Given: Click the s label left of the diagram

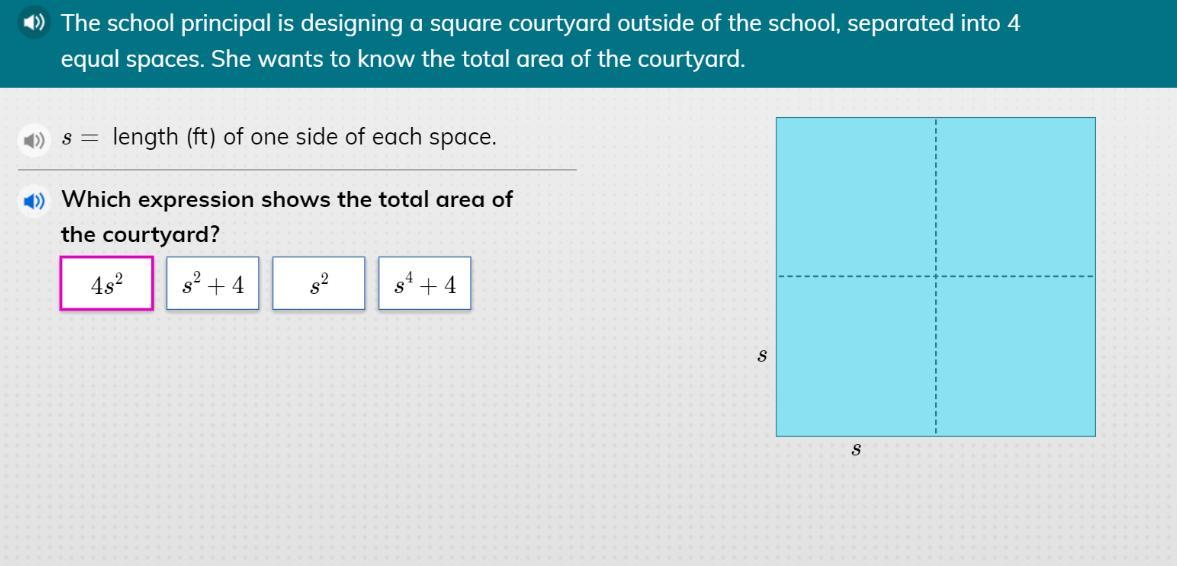Looking at the screenshot, I should tap(762, 356).
